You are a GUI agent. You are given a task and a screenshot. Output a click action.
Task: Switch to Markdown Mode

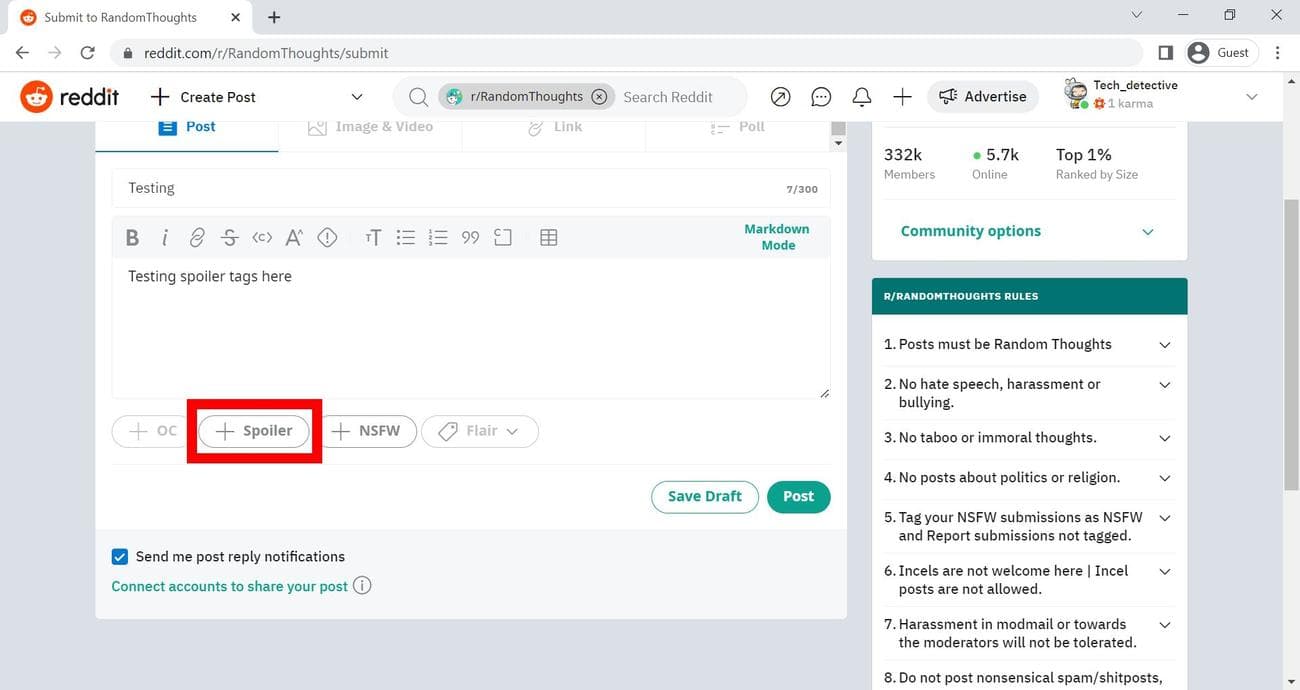pyautogui.click(x=777, y=237)
